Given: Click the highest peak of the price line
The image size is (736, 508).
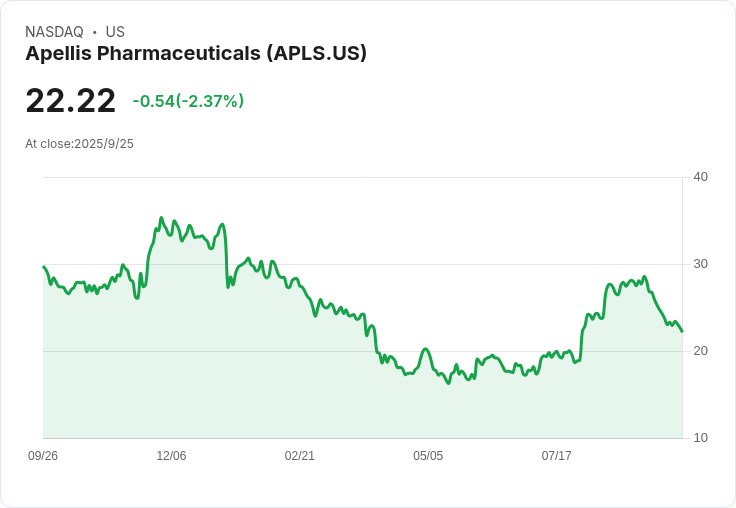Looking at the screenshot, I should 161,217.
